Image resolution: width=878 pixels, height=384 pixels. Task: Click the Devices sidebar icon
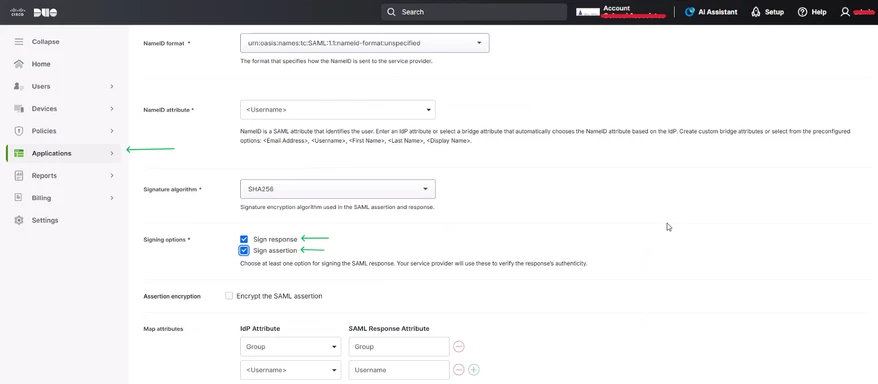[x=19, y=109]
